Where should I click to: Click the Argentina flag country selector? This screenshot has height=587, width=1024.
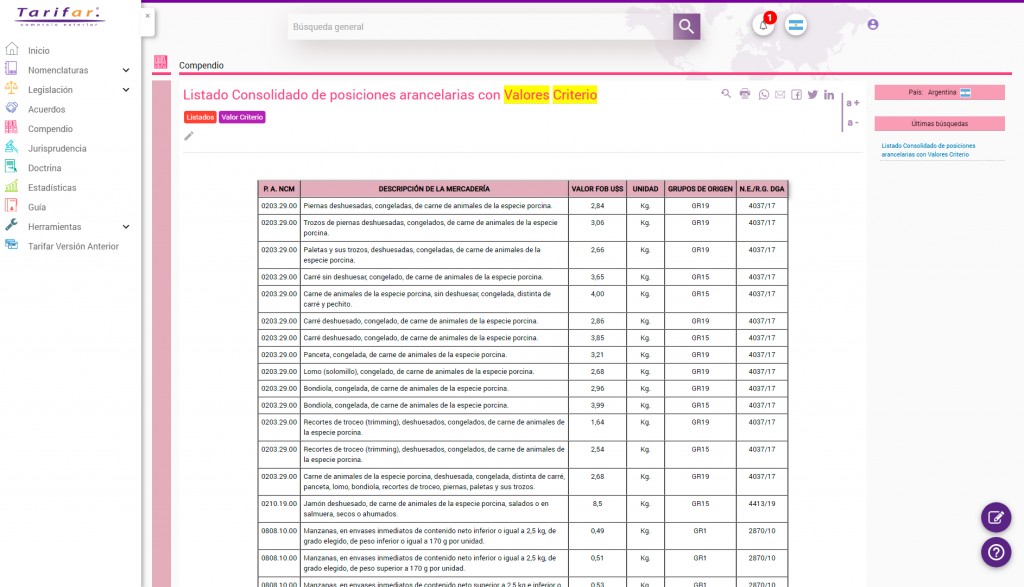(795, 25)
